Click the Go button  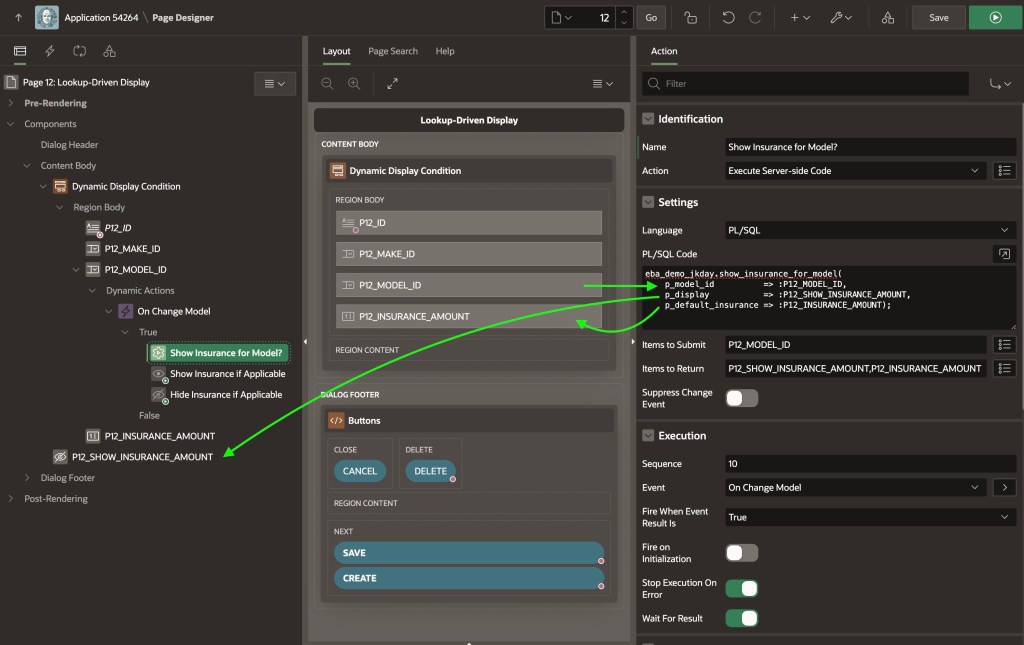[x=651, y=17]
